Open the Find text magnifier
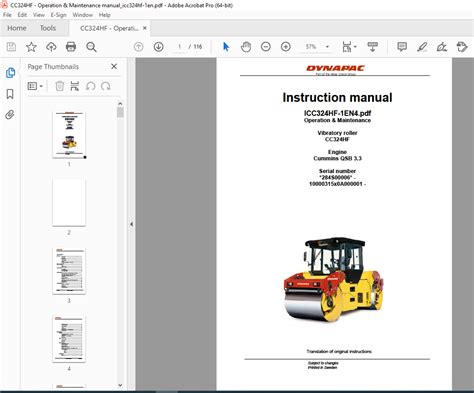Screen dimensions: 474x393 (91, 47)
